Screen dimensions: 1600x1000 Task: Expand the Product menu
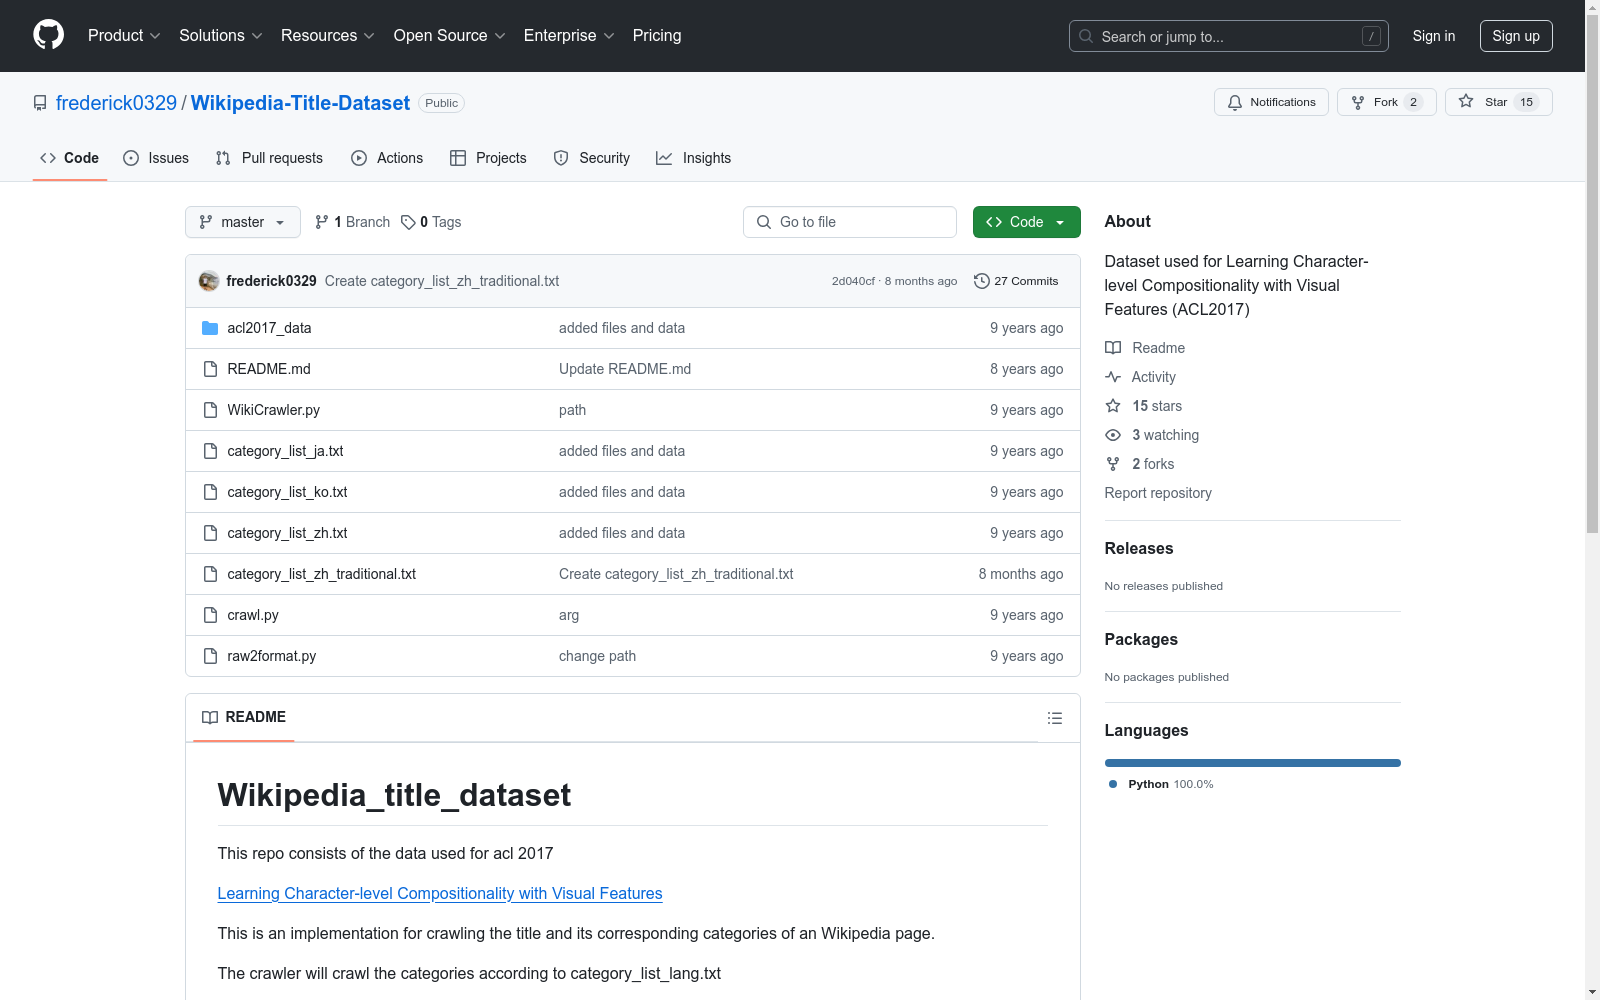124,36
